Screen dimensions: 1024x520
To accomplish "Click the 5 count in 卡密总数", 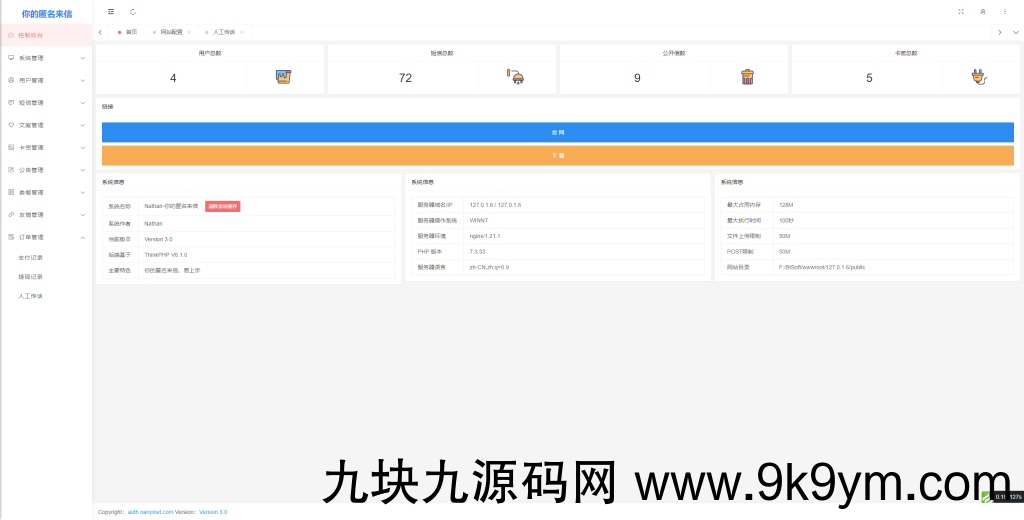I will (x=869, y=78).
